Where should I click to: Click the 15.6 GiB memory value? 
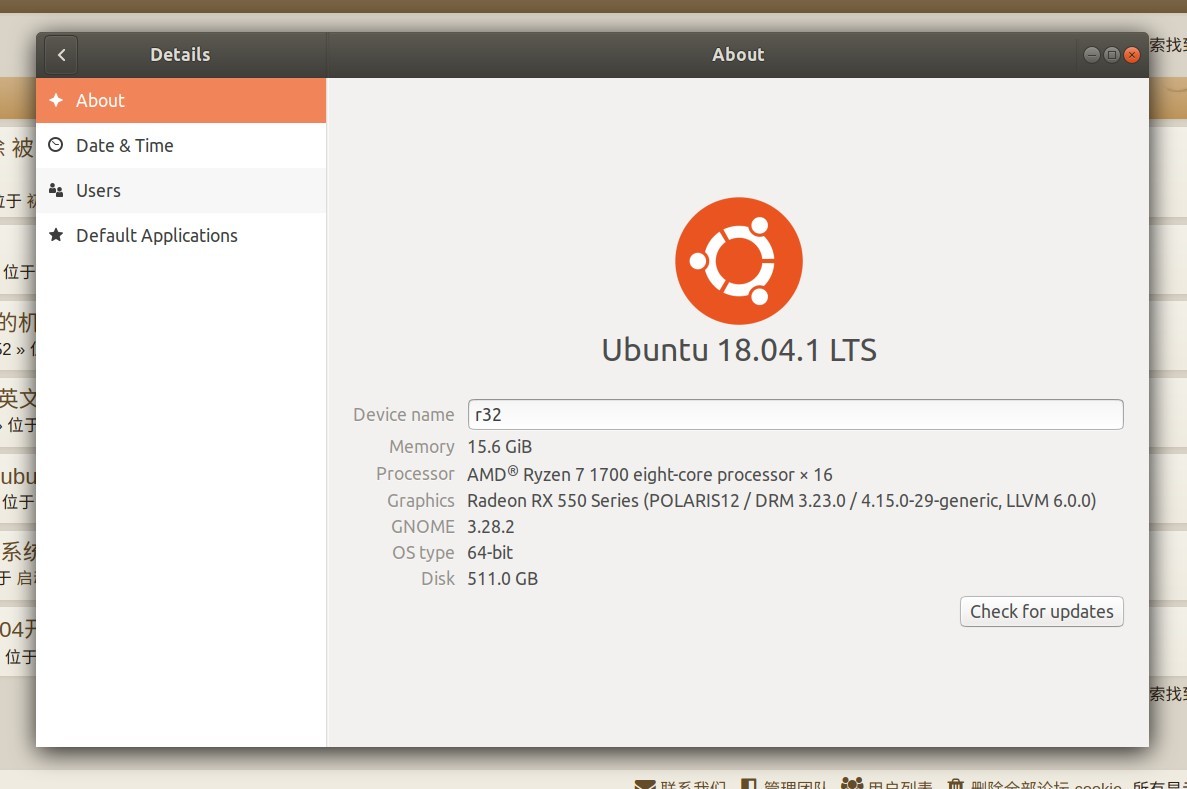(500, 447)
